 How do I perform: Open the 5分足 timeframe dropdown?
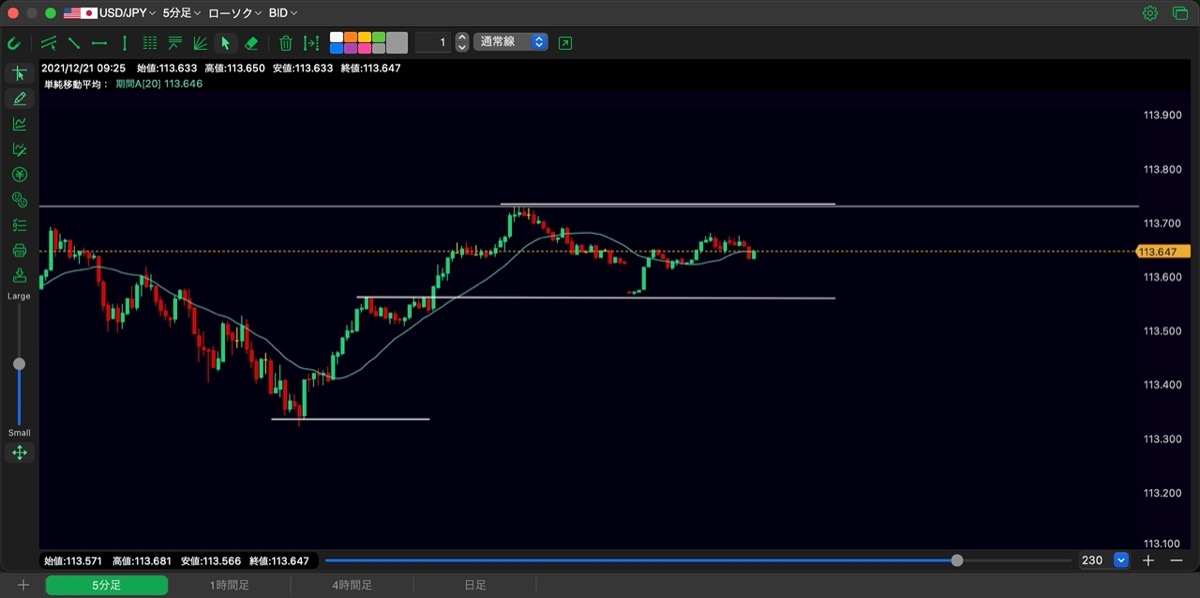coord(182,14)
